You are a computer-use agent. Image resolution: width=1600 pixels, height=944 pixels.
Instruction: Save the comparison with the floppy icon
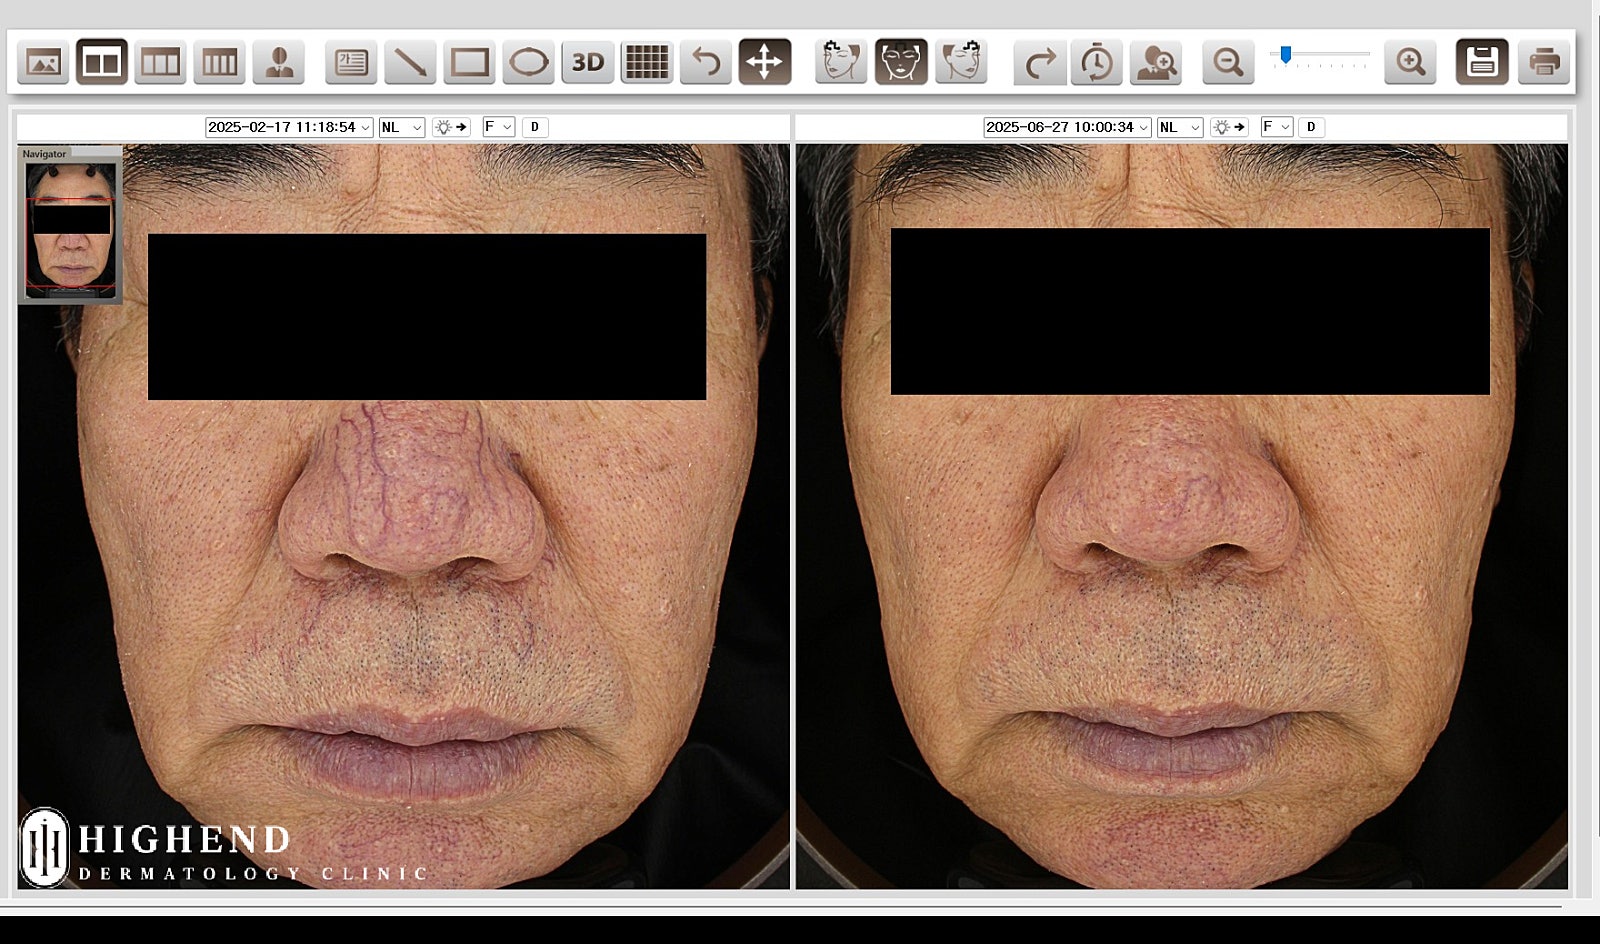(1481, 63)
